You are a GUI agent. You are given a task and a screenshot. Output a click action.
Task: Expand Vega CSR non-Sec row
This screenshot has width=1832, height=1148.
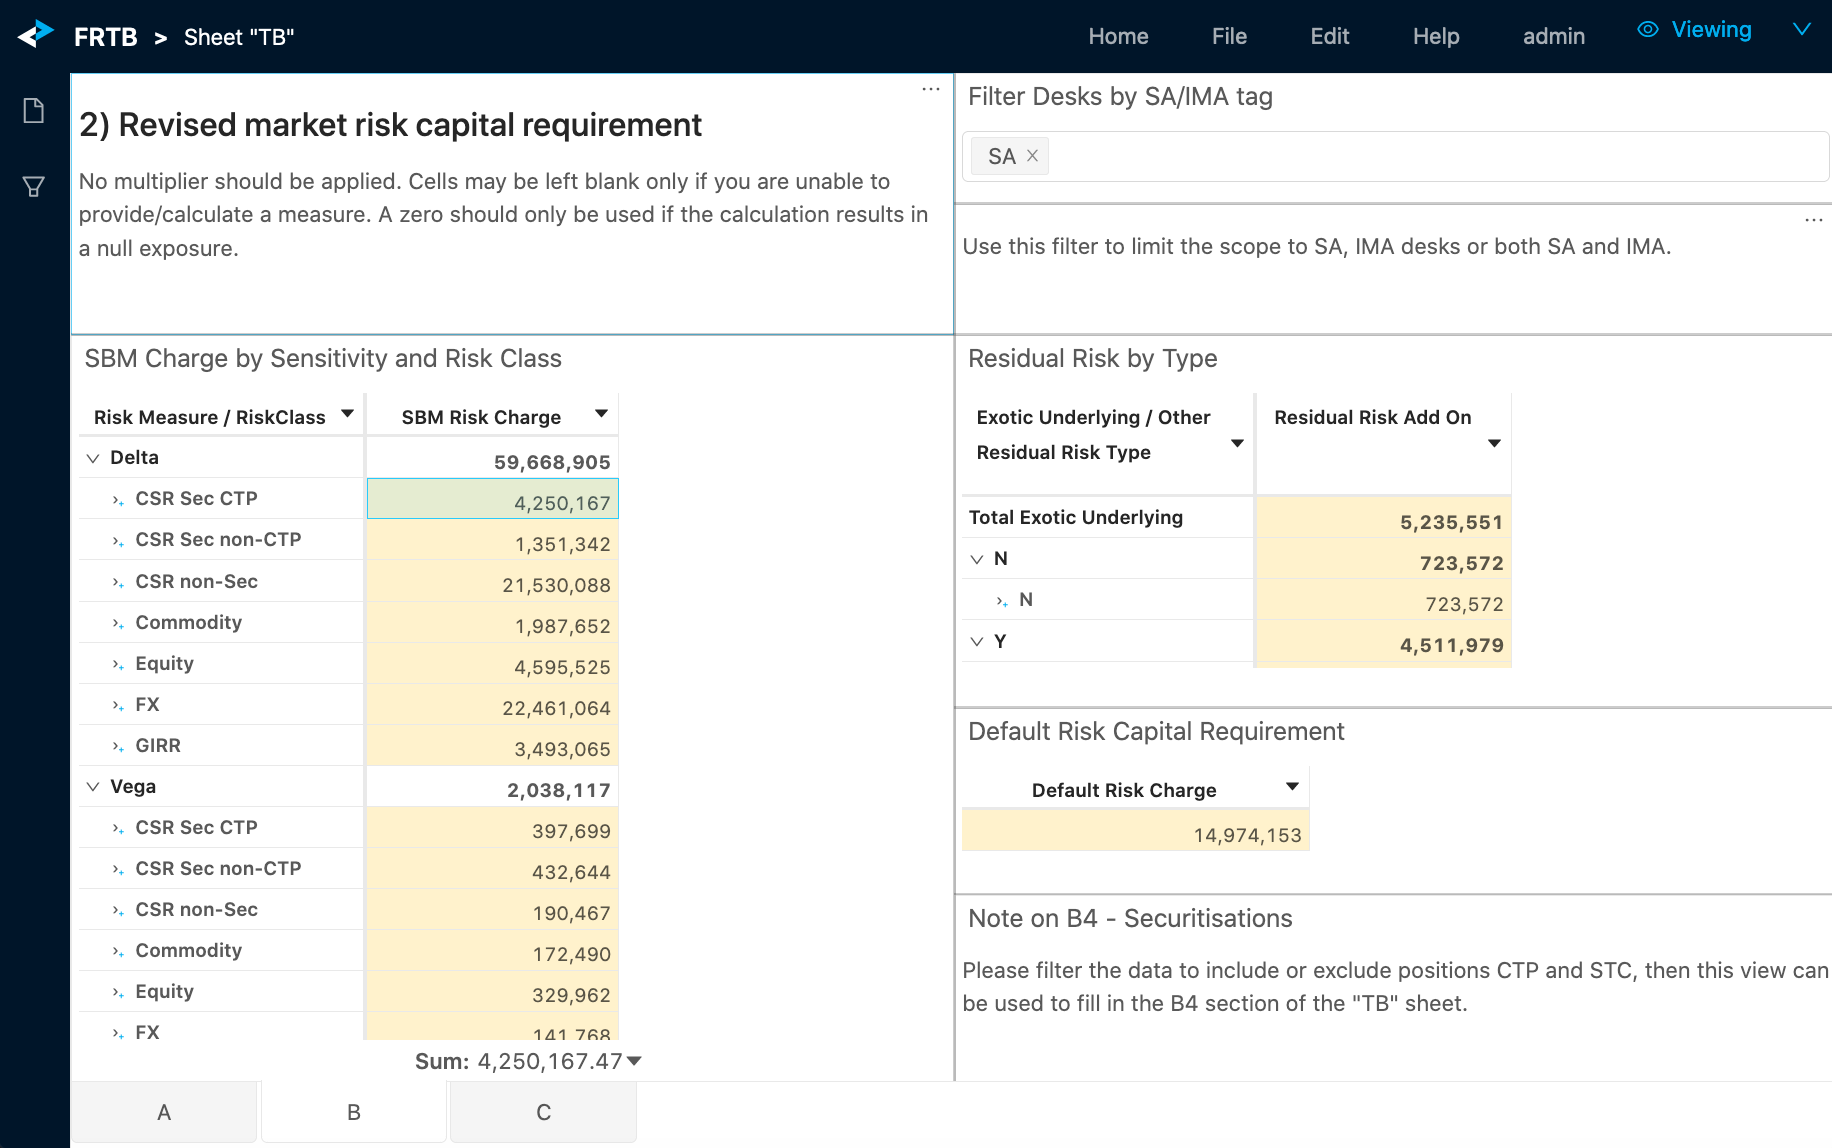click(118, 910)
